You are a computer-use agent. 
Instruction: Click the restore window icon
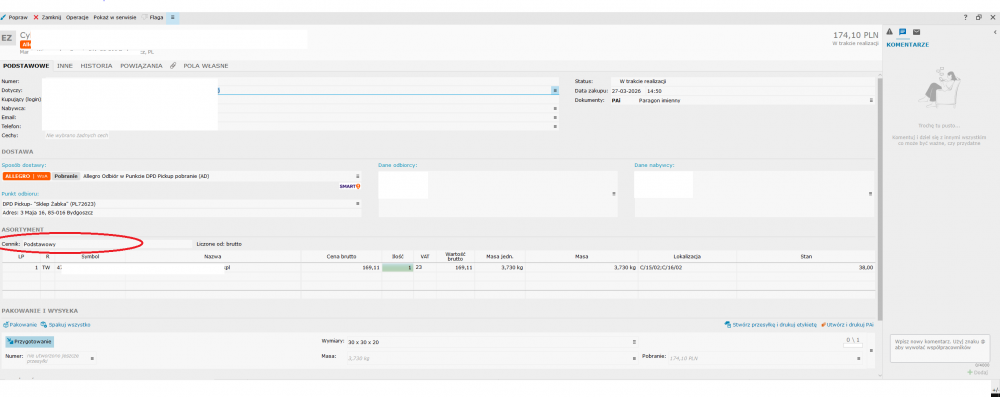[979, 17]
